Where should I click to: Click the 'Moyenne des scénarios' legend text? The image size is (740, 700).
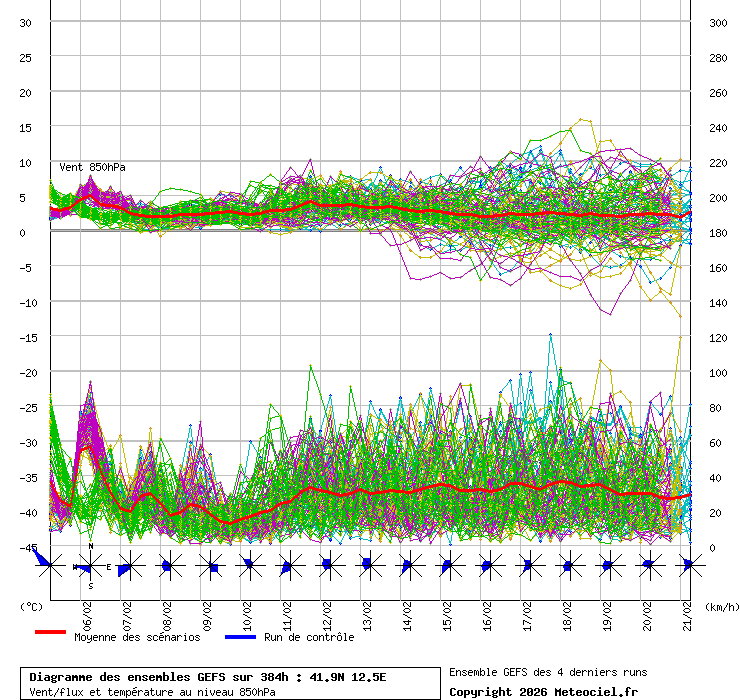[137, 637]
